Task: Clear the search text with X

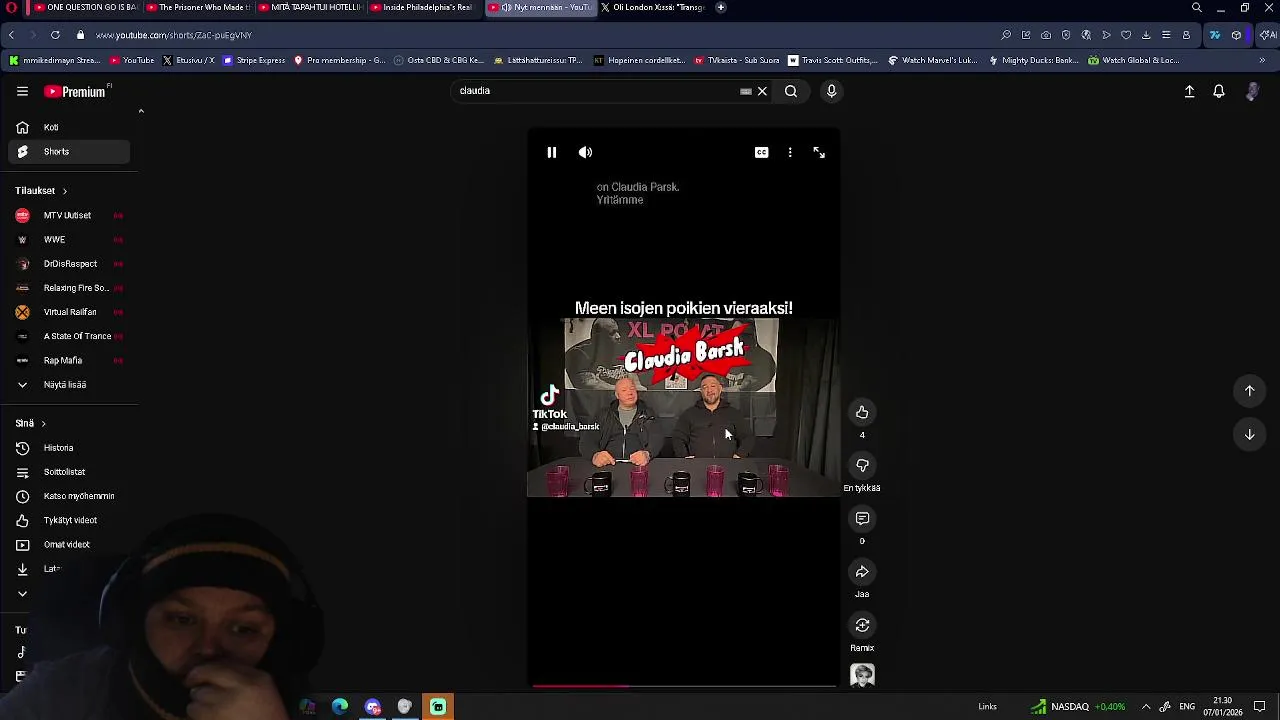Action: (762, 91)
